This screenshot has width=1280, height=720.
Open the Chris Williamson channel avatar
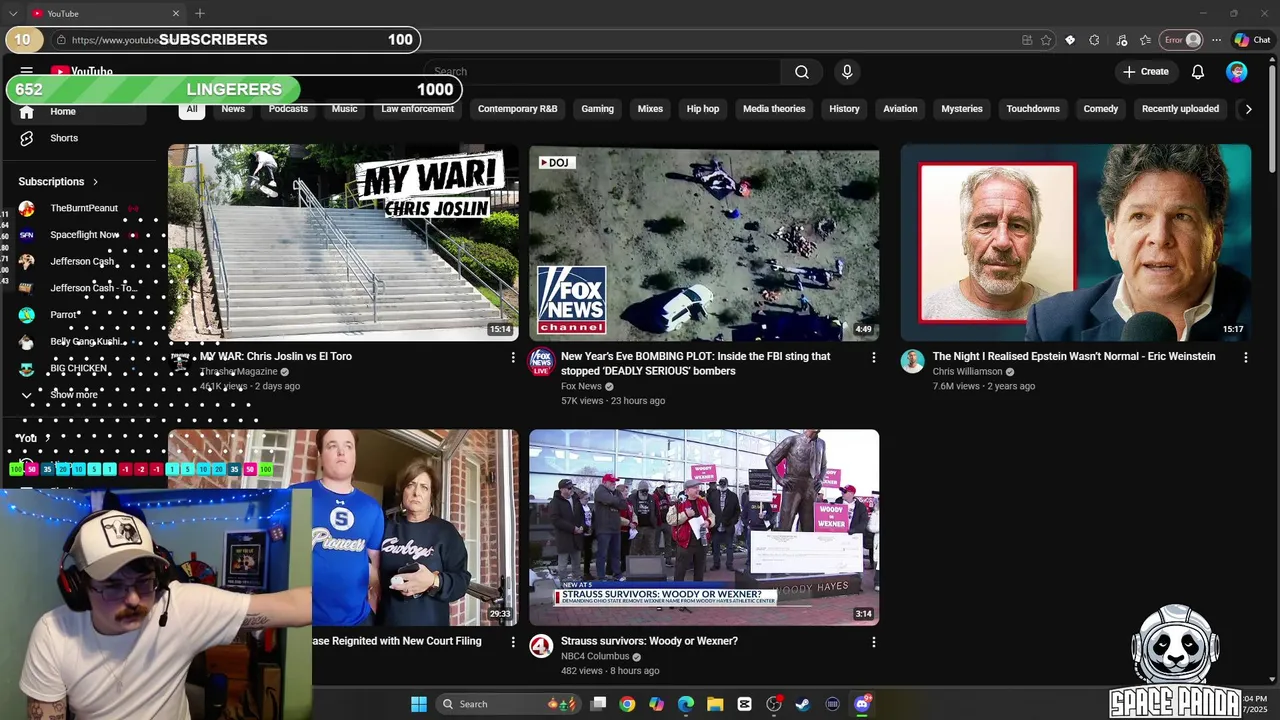pos(912,361)
